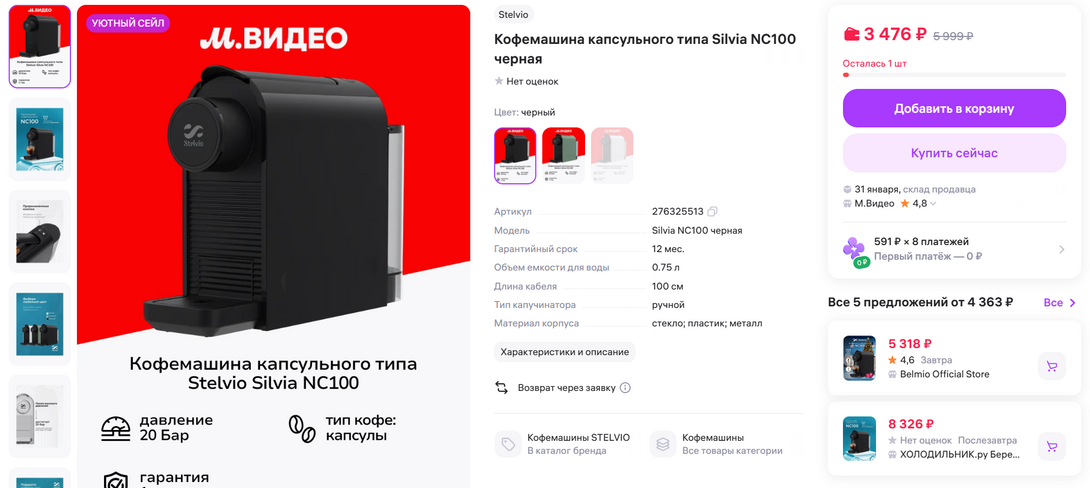
Task: Add Belmio Official Store offer to cart
Action: (x=1052, y=366)
